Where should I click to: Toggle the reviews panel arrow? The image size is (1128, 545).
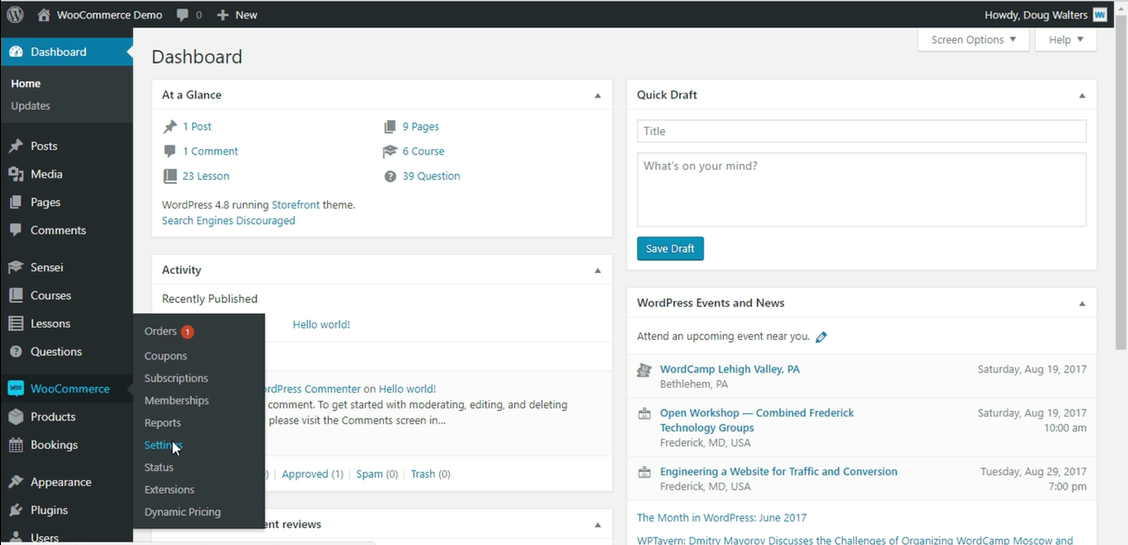(x=597, y=525)
